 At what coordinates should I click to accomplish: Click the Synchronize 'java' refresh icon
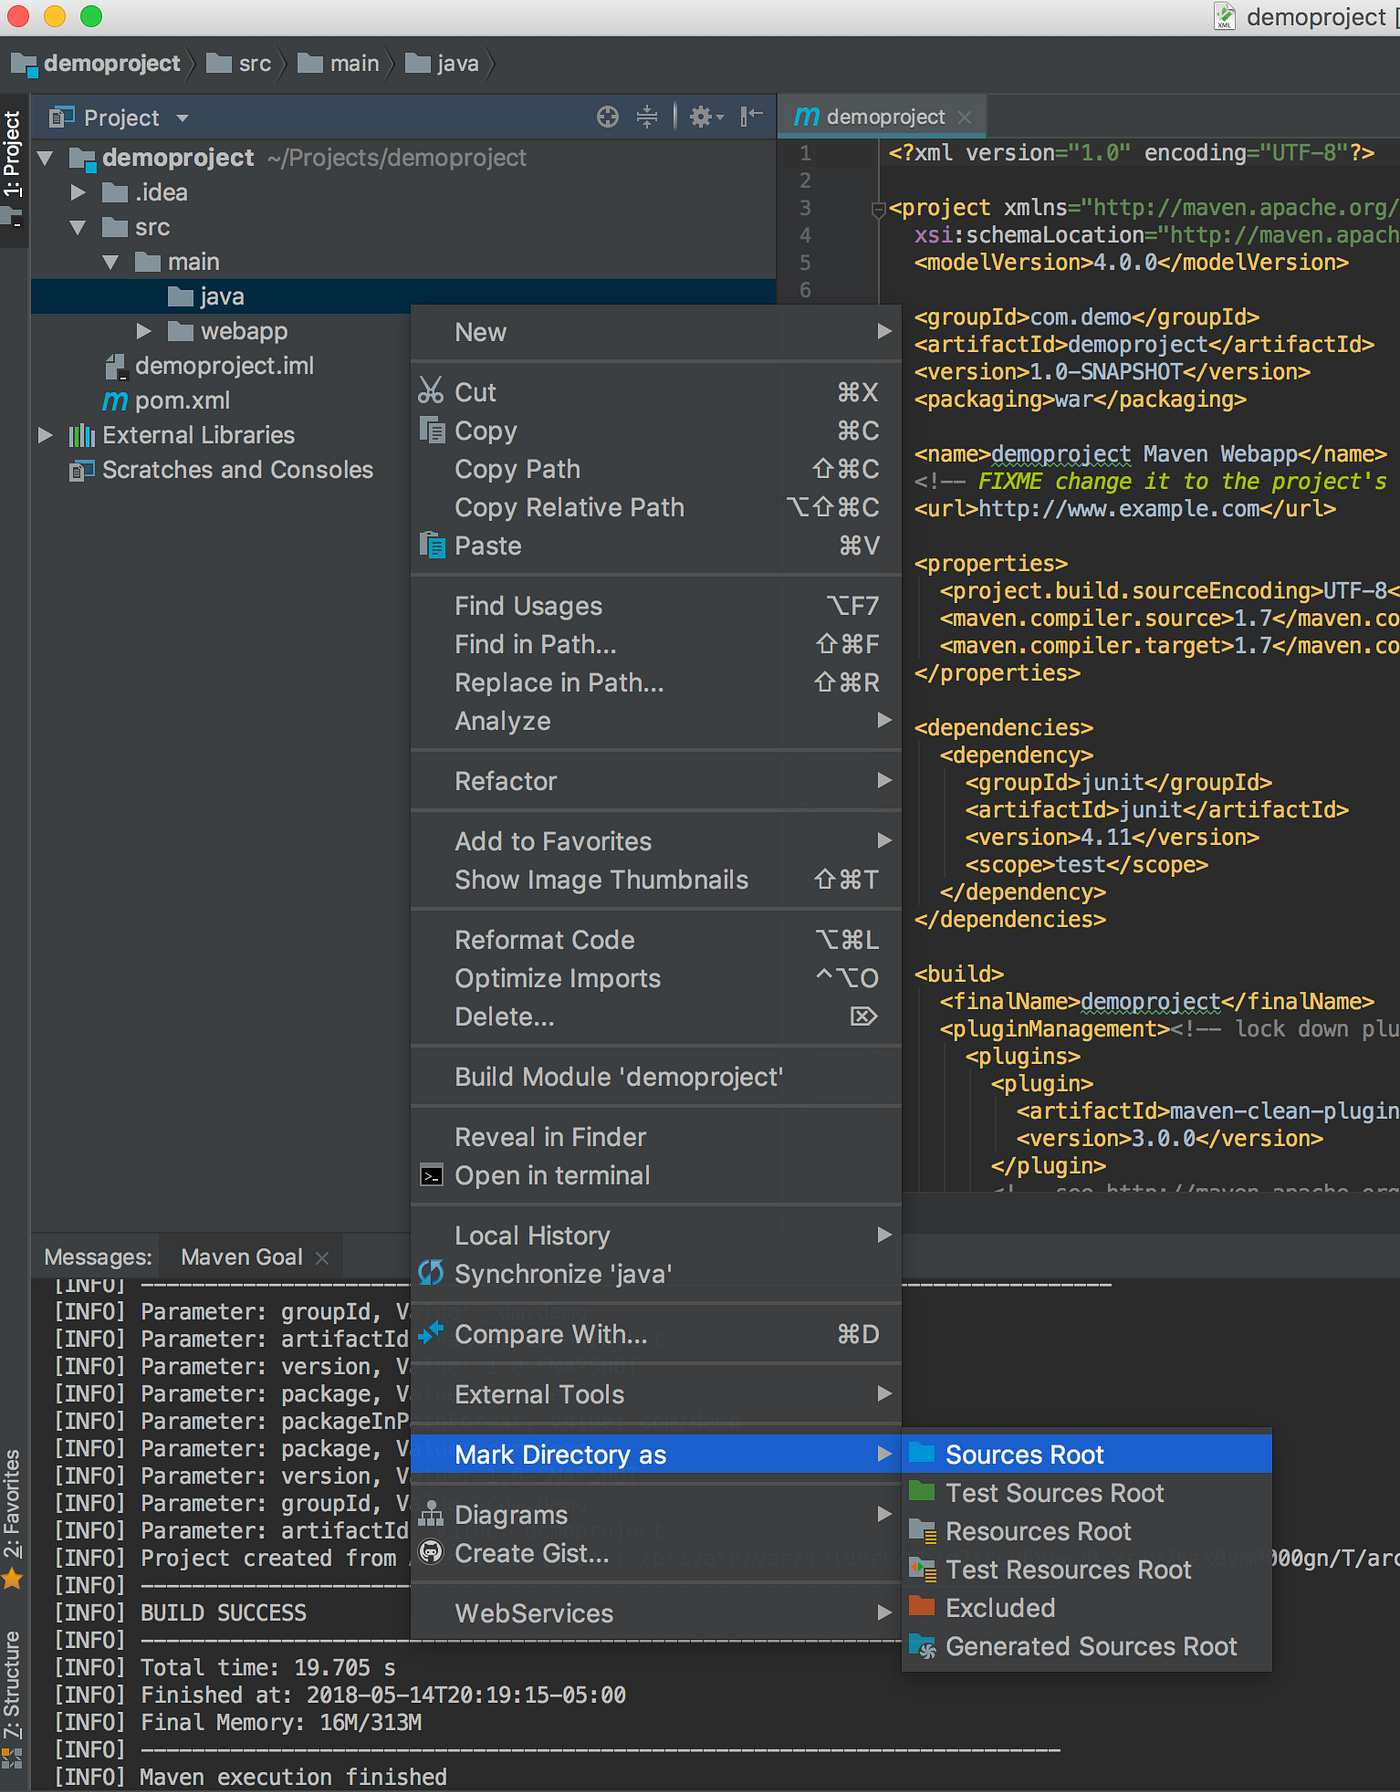(431, 1273)
